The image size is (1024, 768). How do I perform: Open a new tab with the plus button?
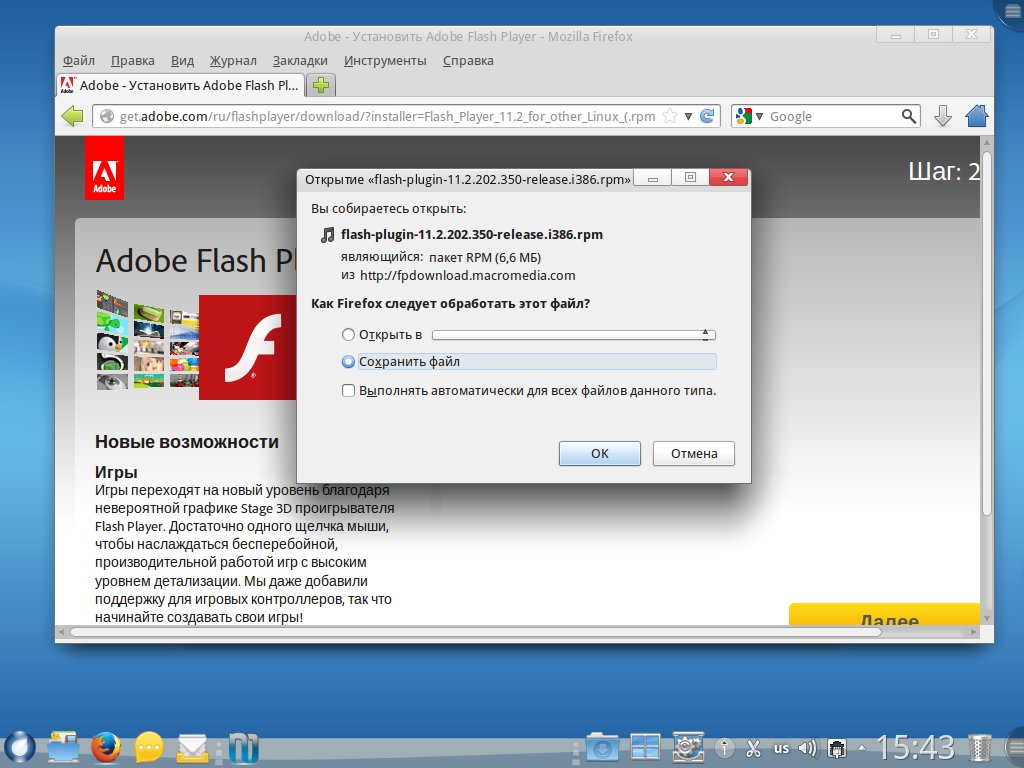(x=321, y=85)
